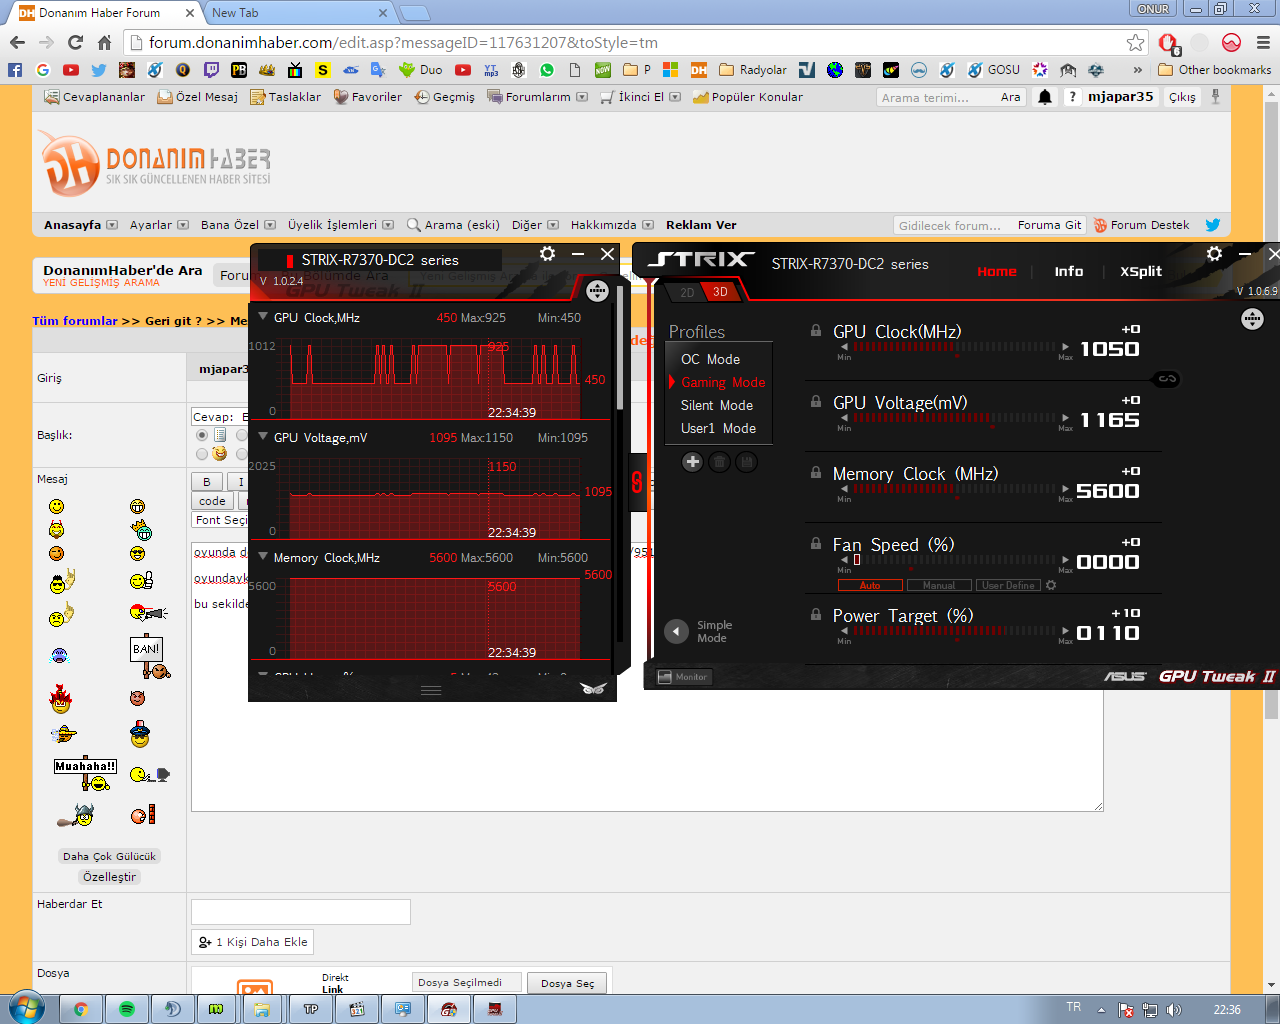Open the notification bell on forum
The width and height of the screenshot is (1280, 1024).
(1045, 97)
